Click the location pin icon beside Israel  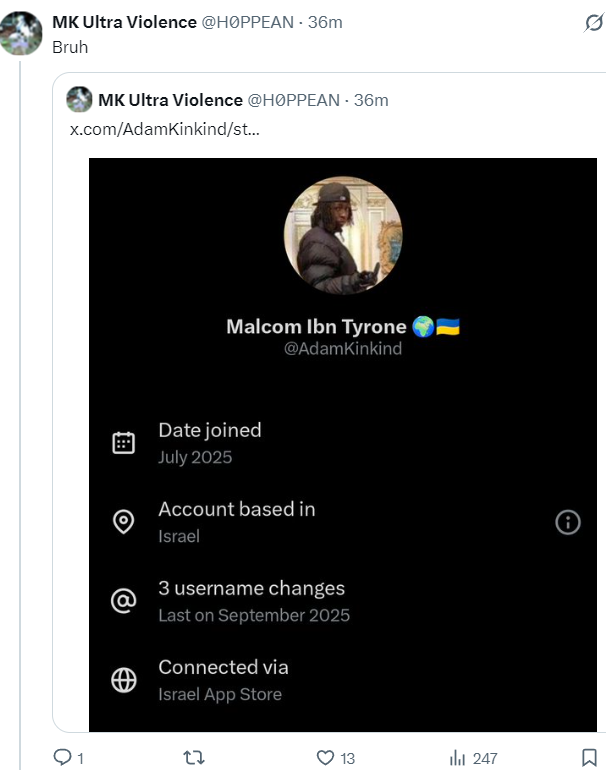pyautogui.click(x=124, y=522)
